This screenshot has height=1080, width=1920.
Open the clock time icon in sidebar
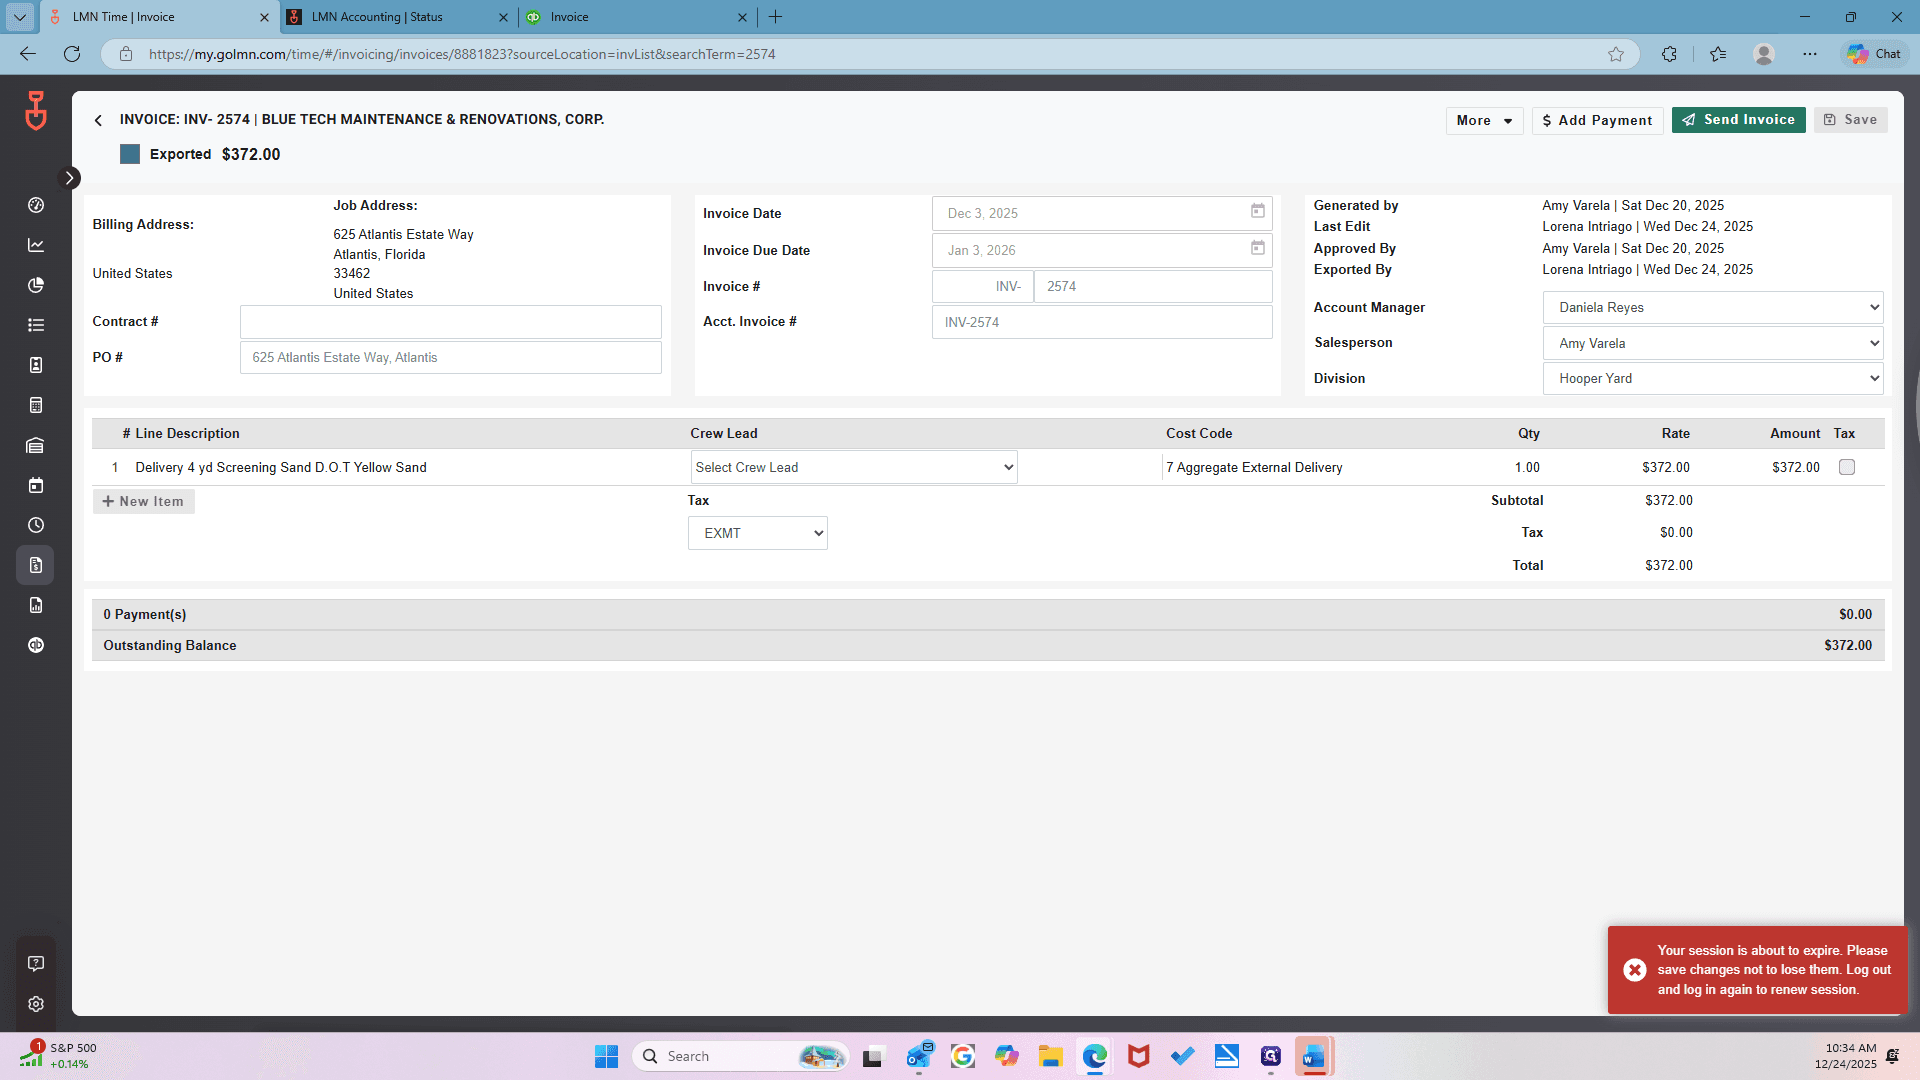click(36, 525)
